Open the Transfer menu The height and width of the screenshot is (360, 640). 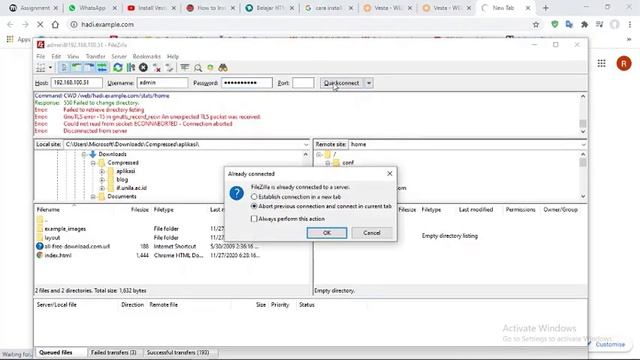tap(95, 56)
